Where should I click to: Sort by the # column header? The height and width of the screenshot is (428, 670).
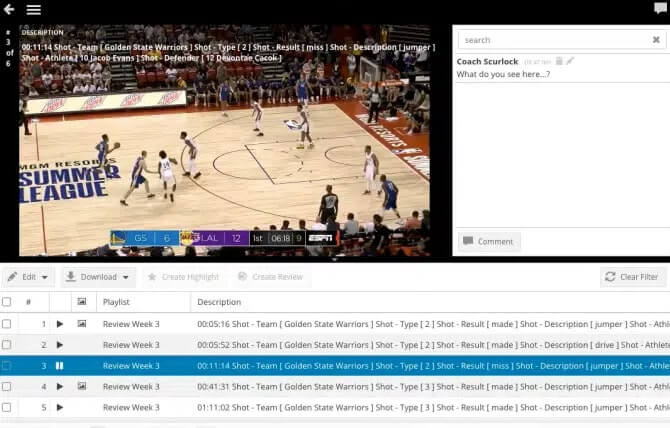tap(28, 302)
